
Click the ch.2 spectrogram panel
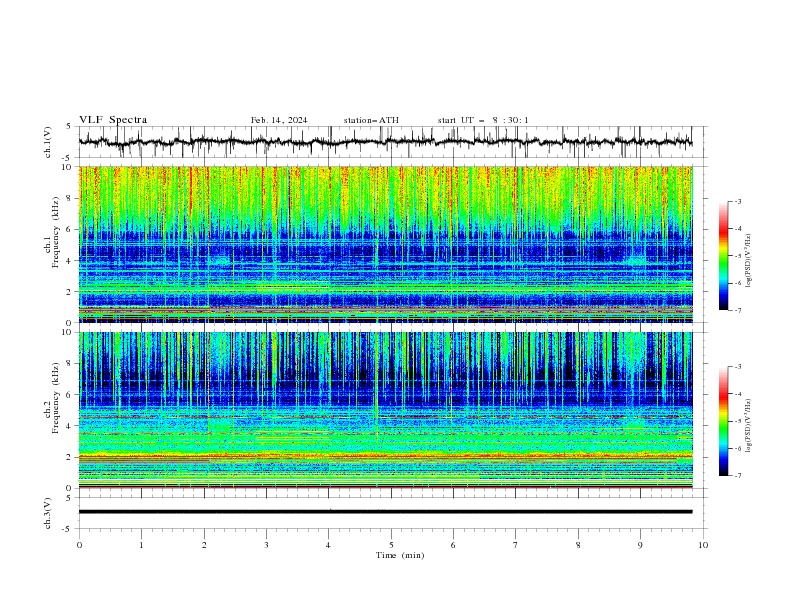386,410
